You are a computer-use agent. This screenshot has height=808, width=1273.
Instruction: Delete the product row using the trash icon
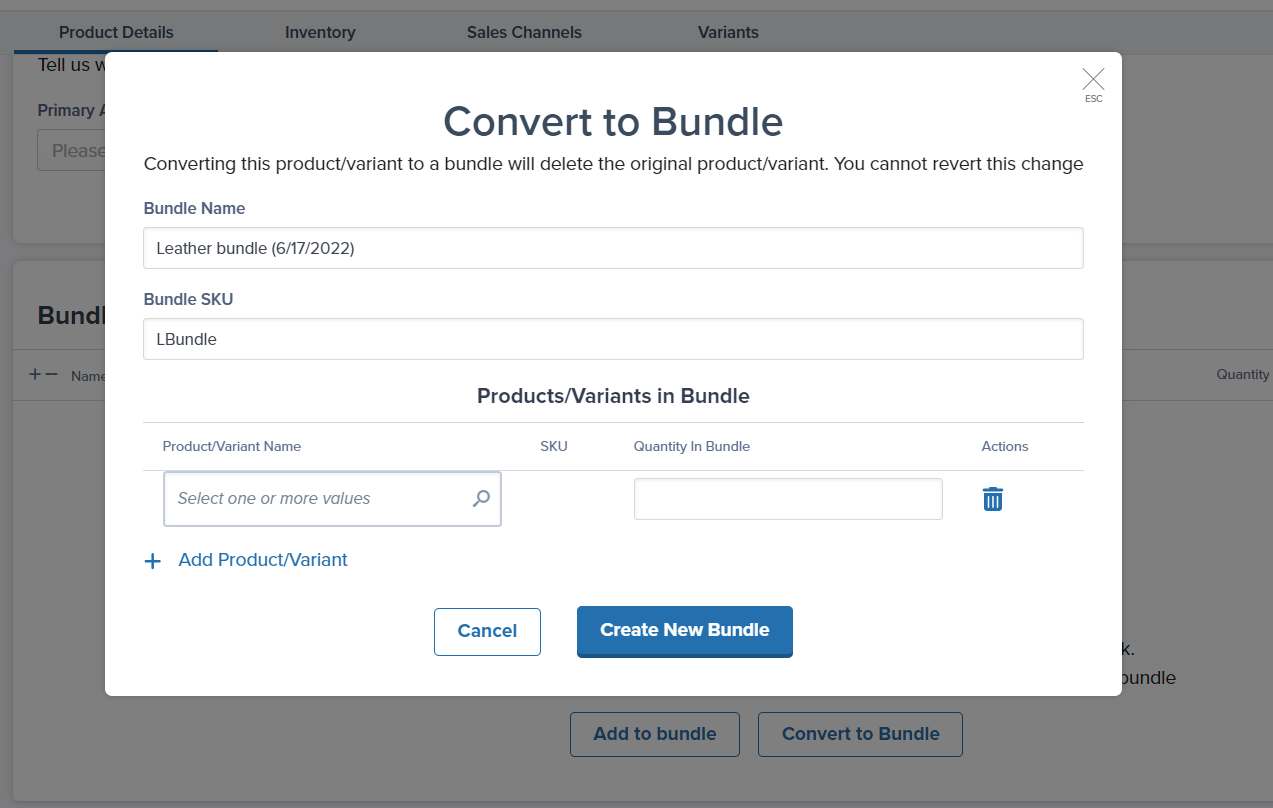(x=992, y=498)
